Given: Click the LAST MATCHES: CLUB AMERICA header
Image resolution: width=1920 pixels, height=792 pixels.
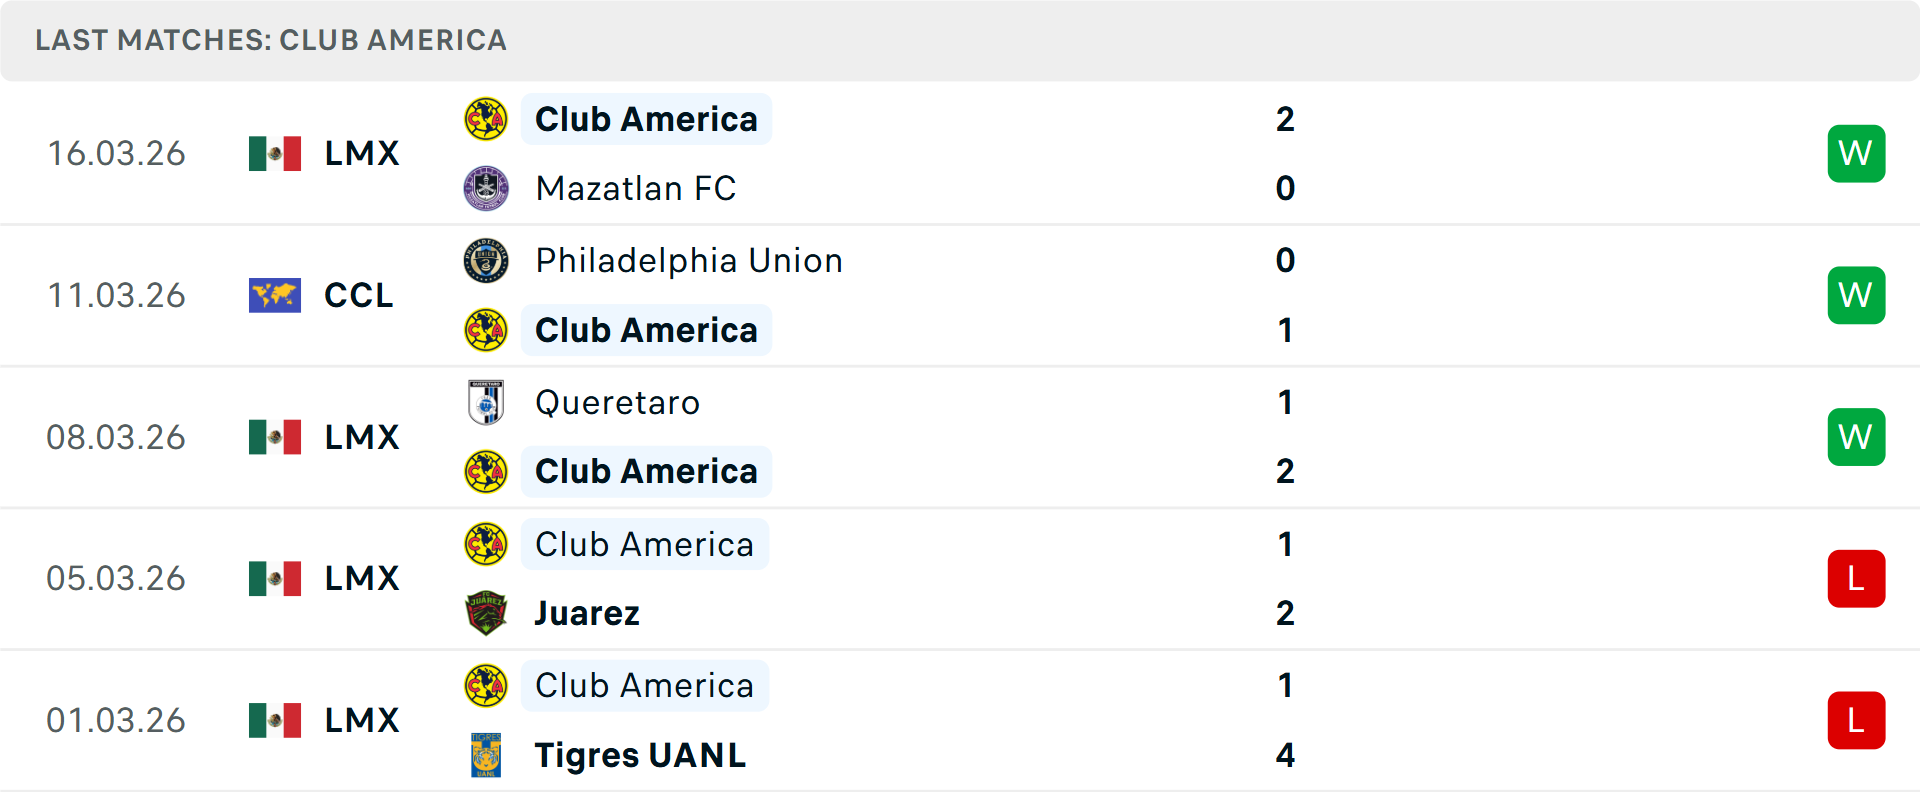Looking at the screenshot, I should point(271,40).
